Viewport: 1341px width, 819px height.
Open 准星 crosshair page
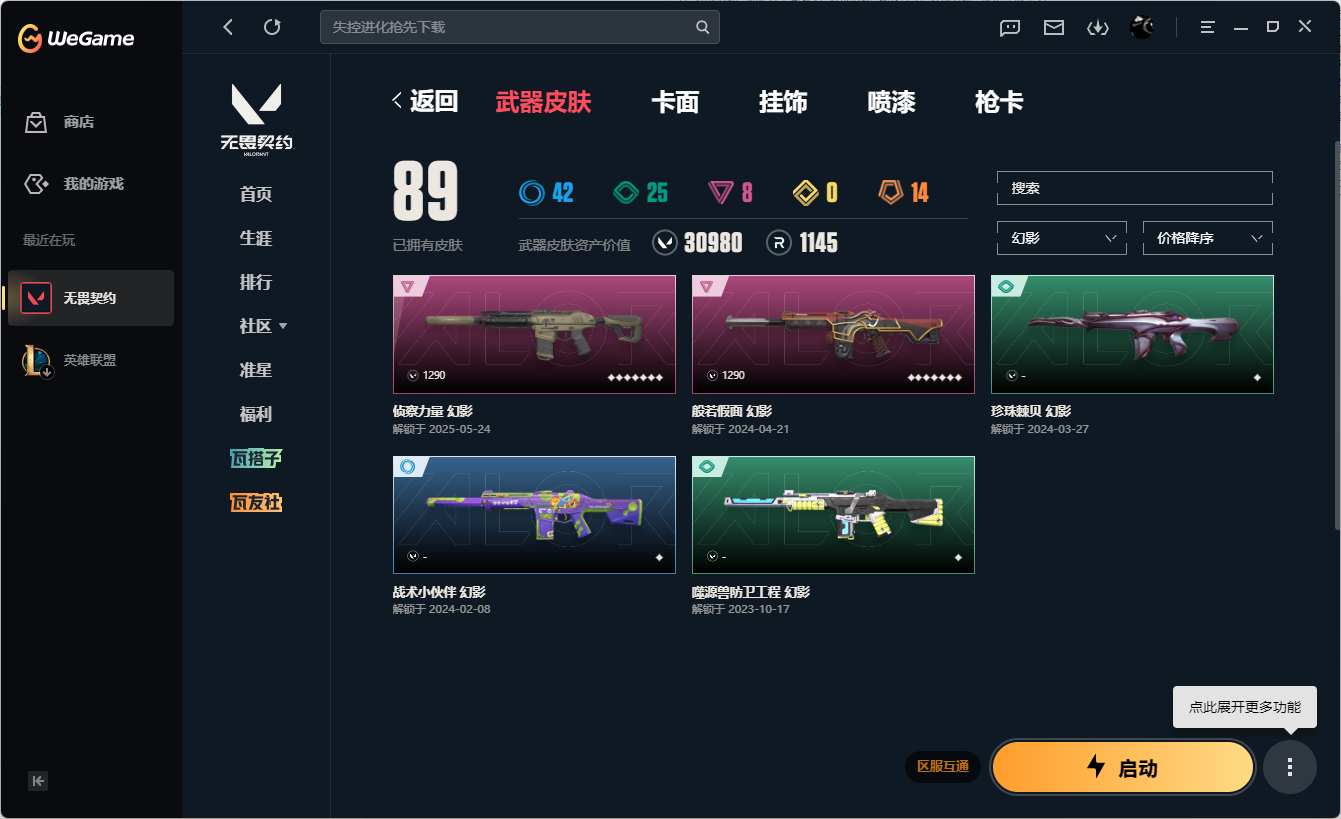tap(256, 371)
